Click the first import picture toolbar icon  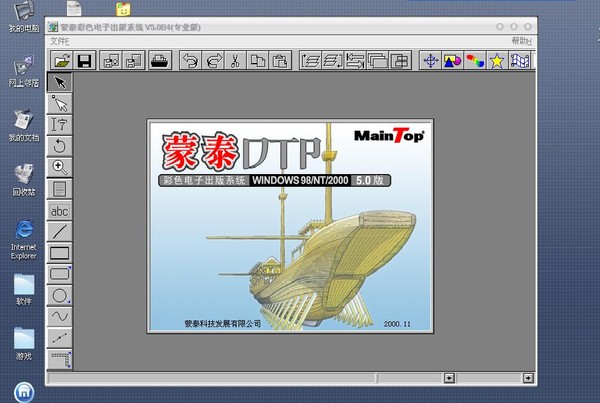[111, 60]
